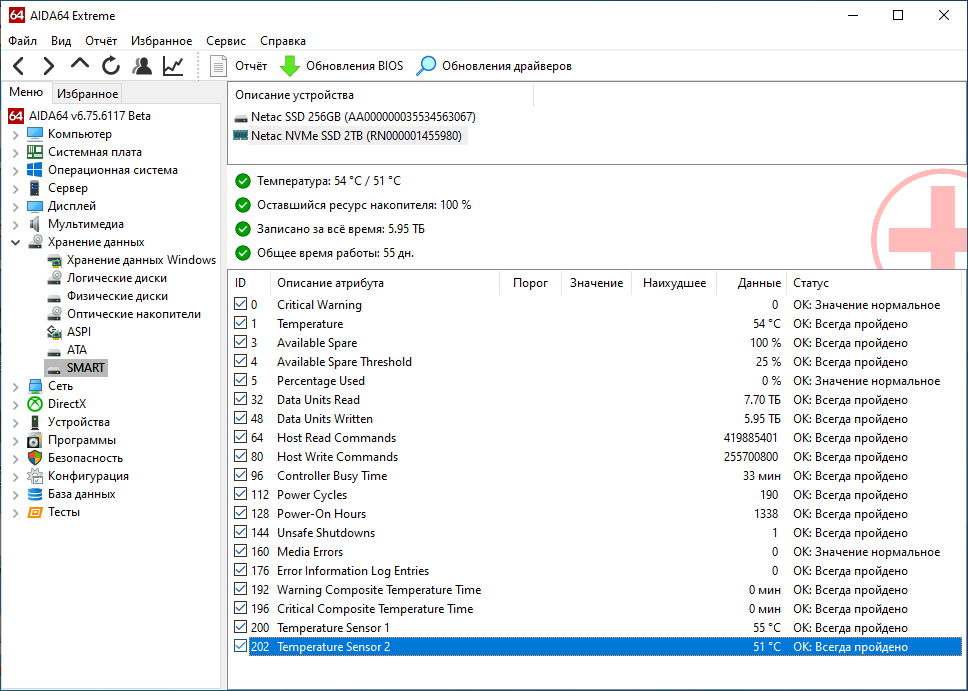Select the Конфигурация tree icon
This screenshot has height=691, width=968.
[35, 476]
